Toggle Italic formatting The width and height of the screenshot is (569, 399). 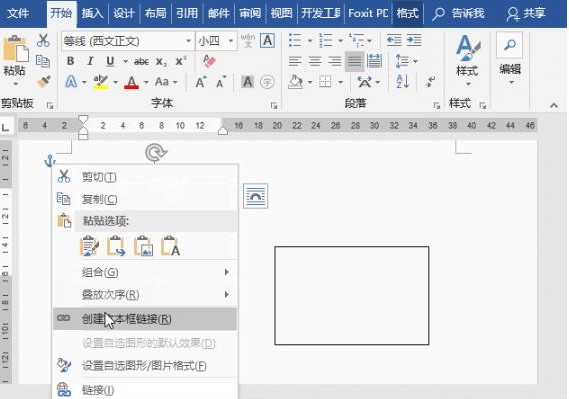[x=90, y=61]
